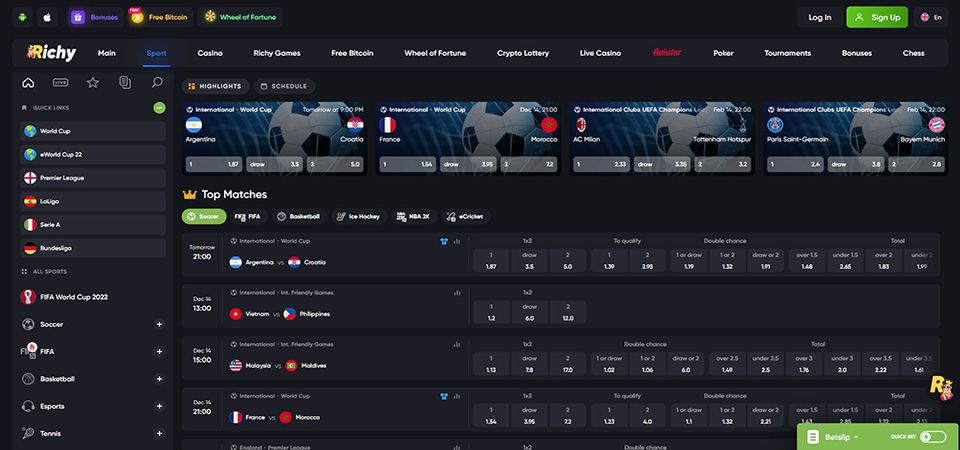Collapse Quick Links with green minus button

tap(159, 108)
